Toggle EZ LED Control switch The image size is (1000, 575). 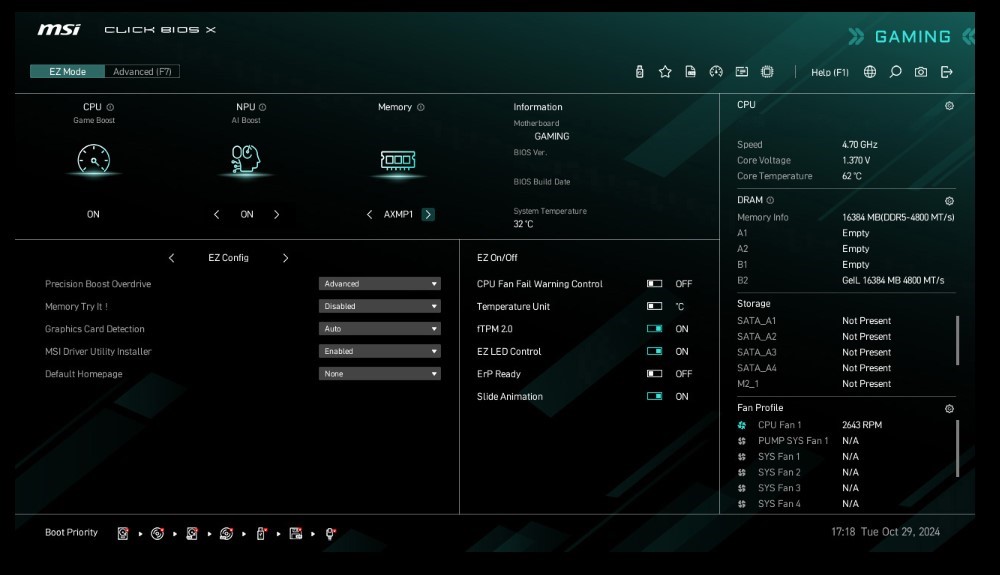pyautogui.click(x=654, y=351)
